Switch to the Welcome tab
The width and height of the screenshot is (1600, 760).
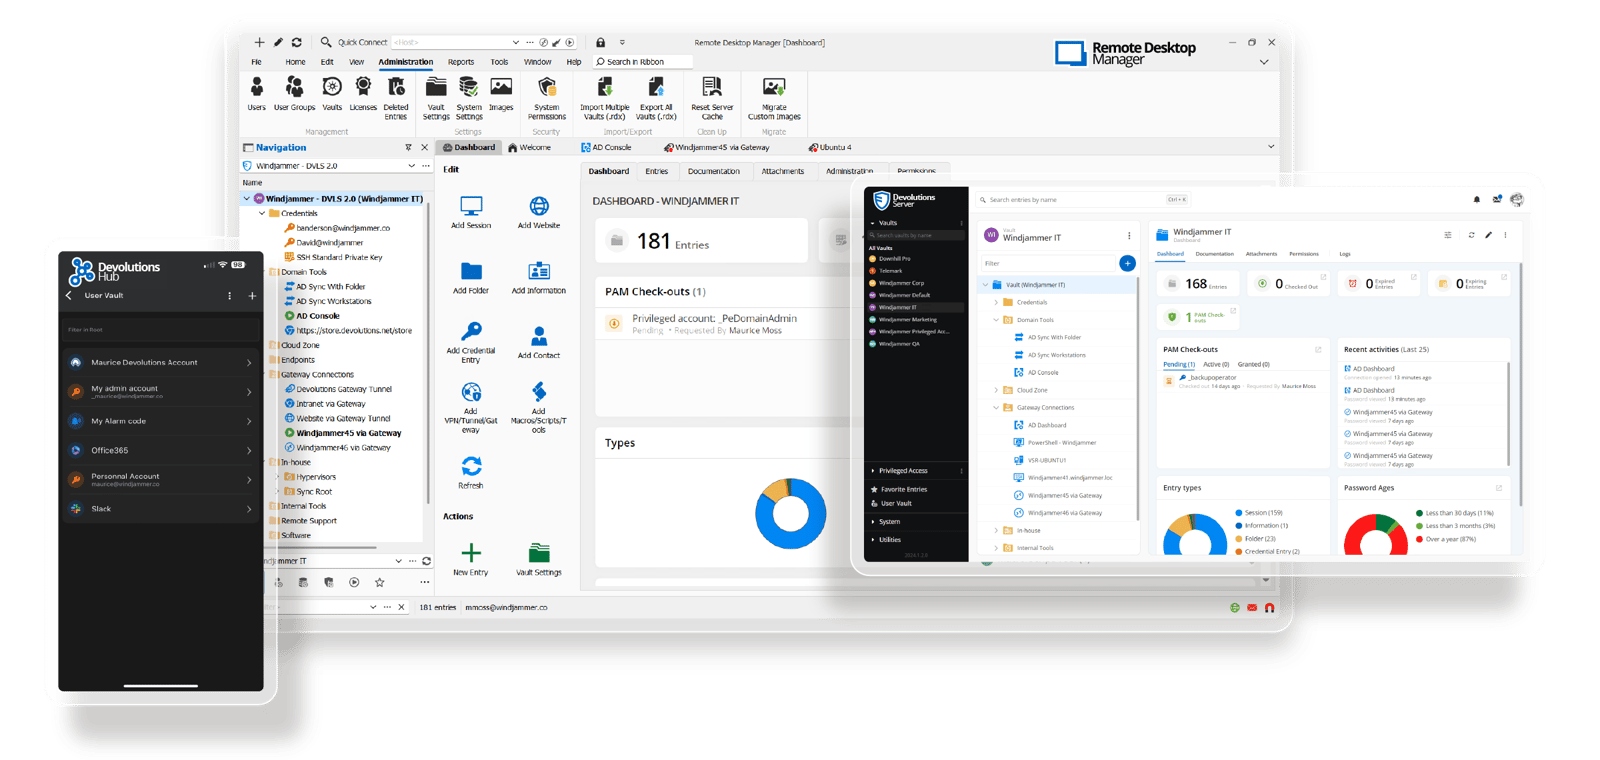[x=529, y=148]
